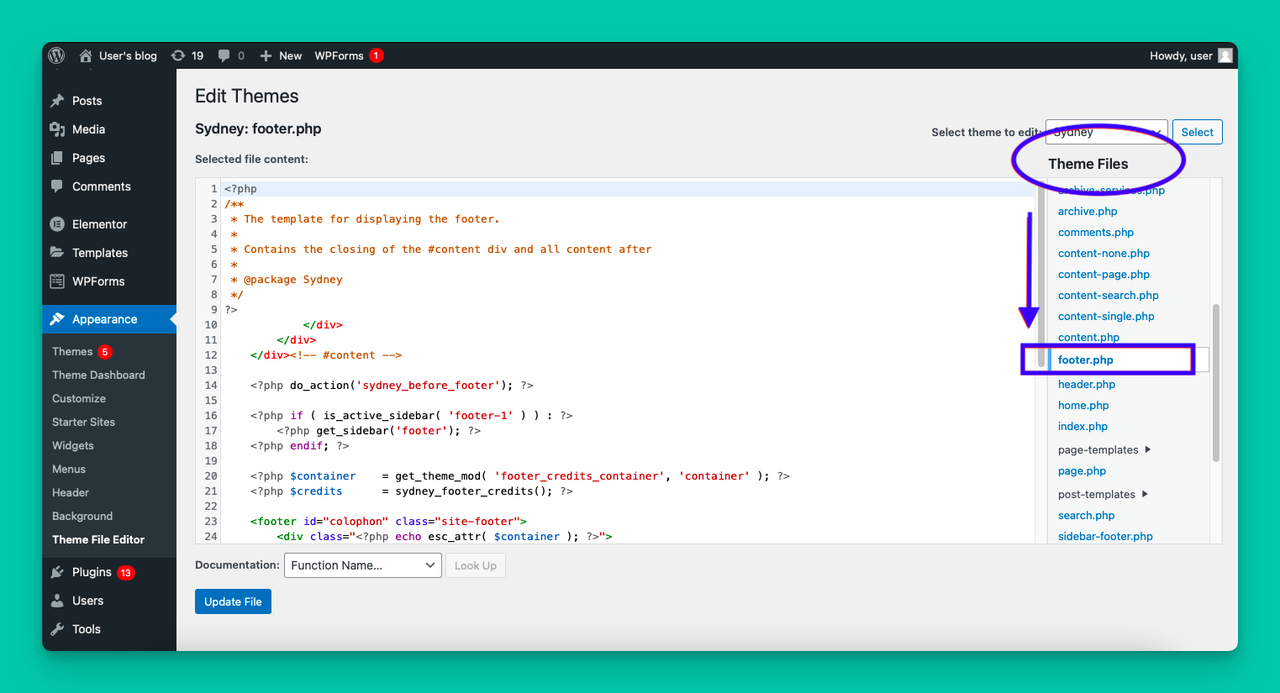Open Background submenu item
Viewport: 1280px width, 693px height.
(x=82, y=516)
